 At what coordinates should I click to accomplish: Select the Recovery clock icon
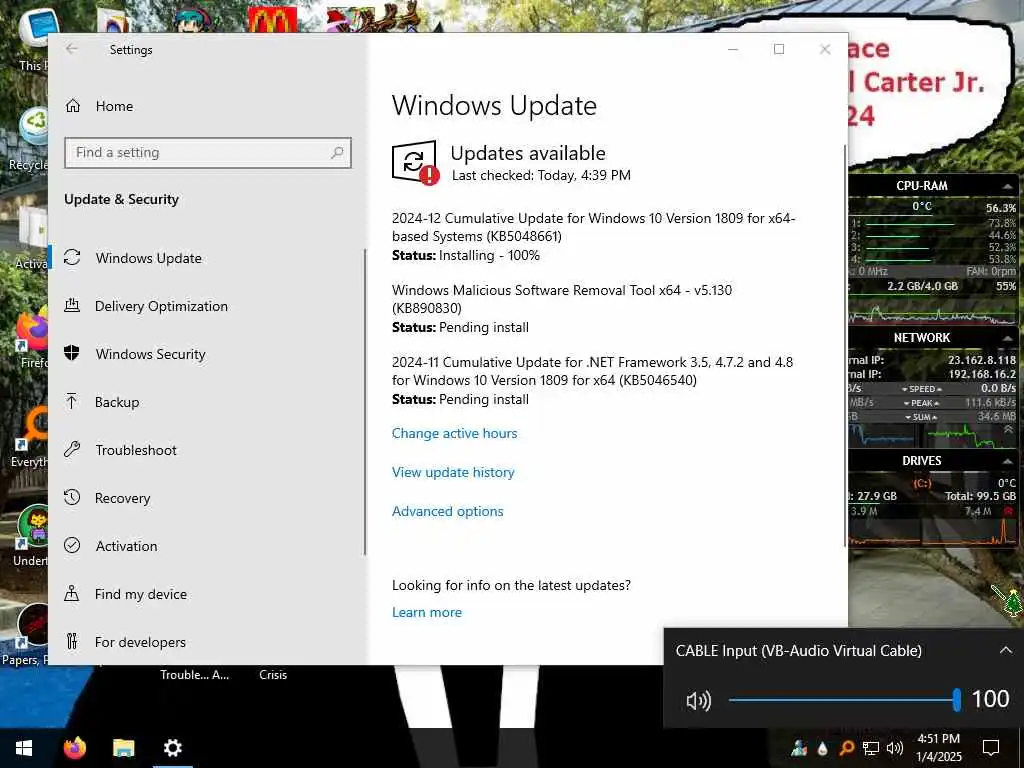pyautogui.click(x=72, y=497)
